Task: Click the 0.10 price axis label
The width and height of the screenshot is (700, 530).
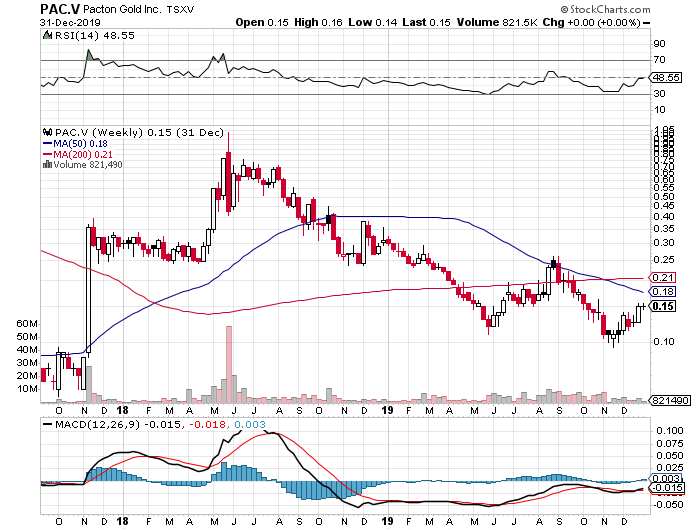Action: pos(664,342)
